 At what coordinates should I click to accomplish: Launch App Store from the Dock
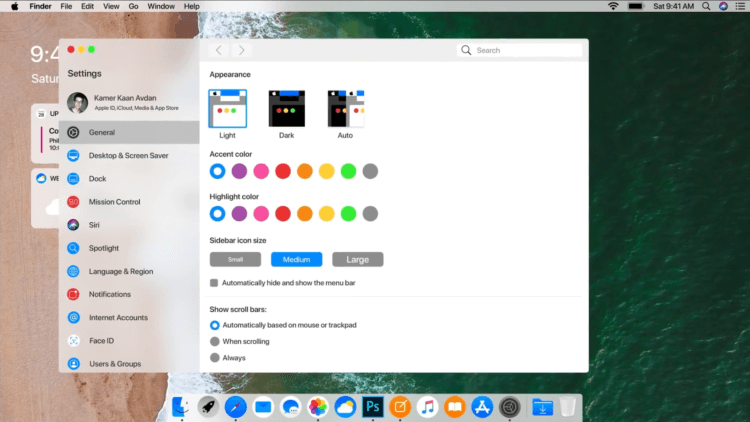coord(482,407)
